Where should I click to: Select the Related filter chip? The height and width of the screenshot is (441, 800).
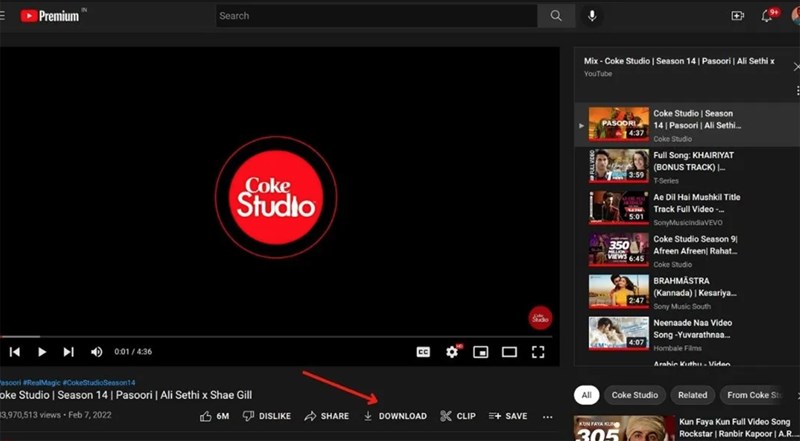[x=692, y=395]
